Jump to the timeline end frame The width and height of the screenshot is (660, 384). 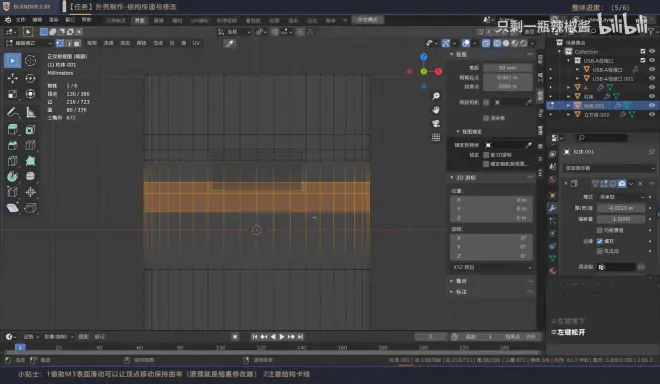(x=300, y=337)
